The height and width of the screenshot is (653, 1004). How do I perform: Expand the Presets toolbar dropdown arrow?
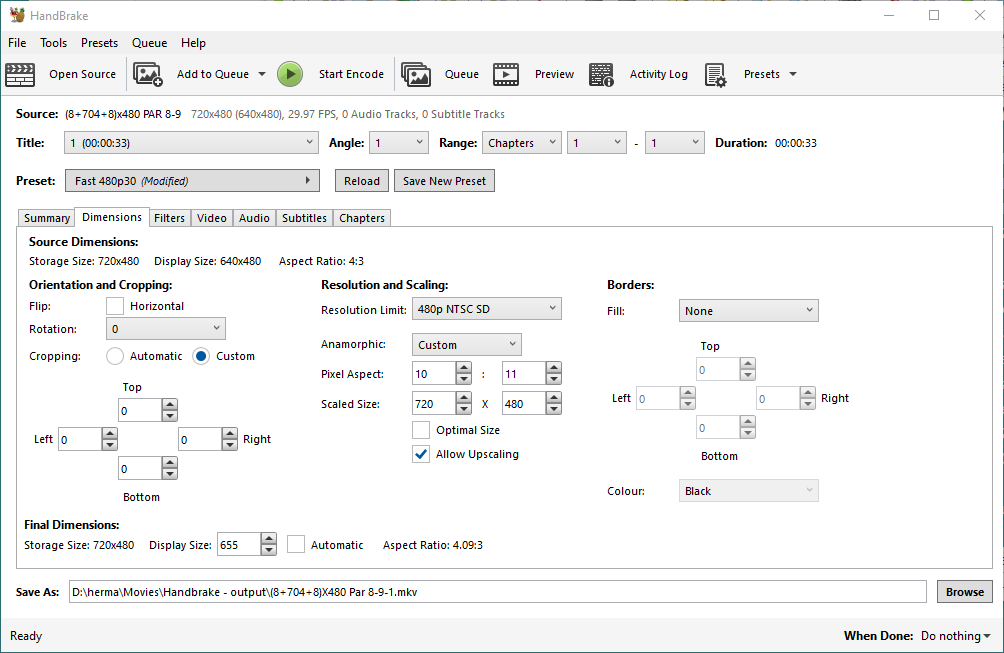click(x=793, y=74)
